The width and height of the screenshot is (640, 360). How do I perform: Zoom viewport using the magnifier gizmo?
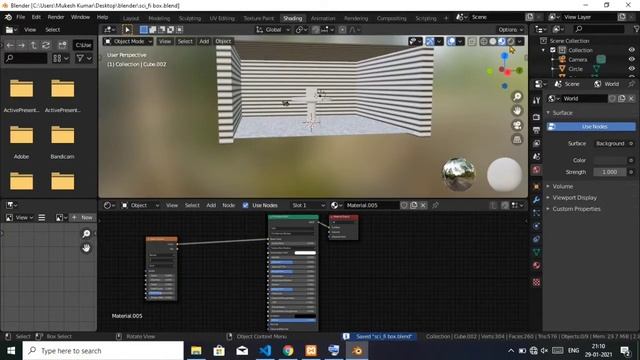tap(517, 96)
